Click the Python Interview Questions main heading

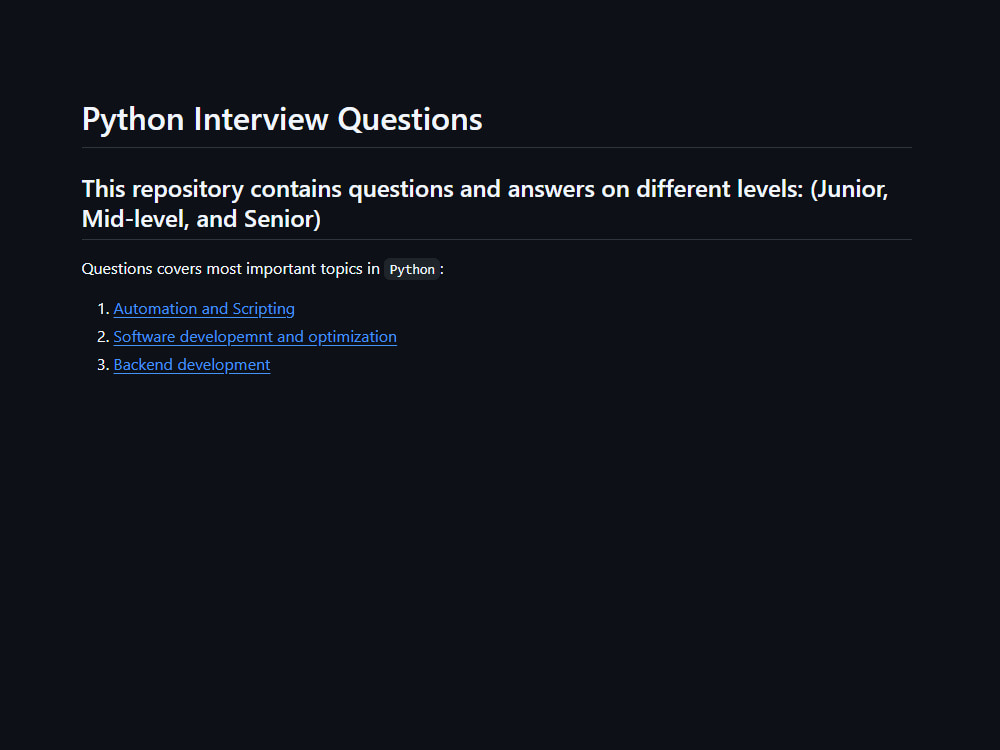[282, 119]
